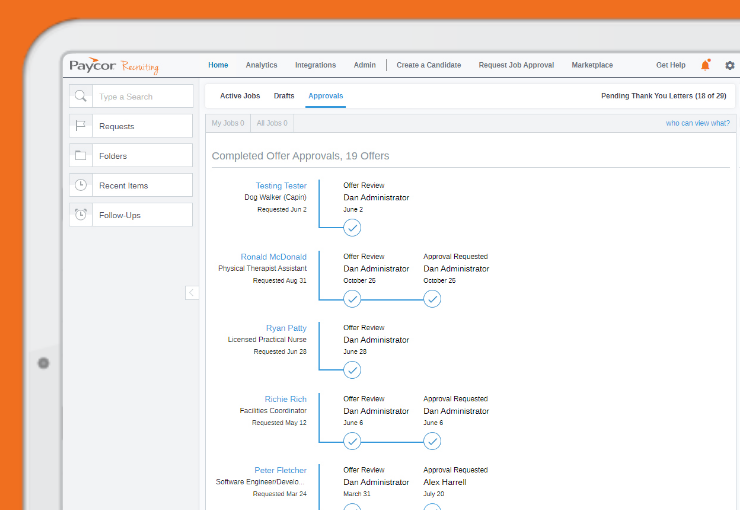Click the who can view what link
Viewport: 740px width, 510px height.
698,123
